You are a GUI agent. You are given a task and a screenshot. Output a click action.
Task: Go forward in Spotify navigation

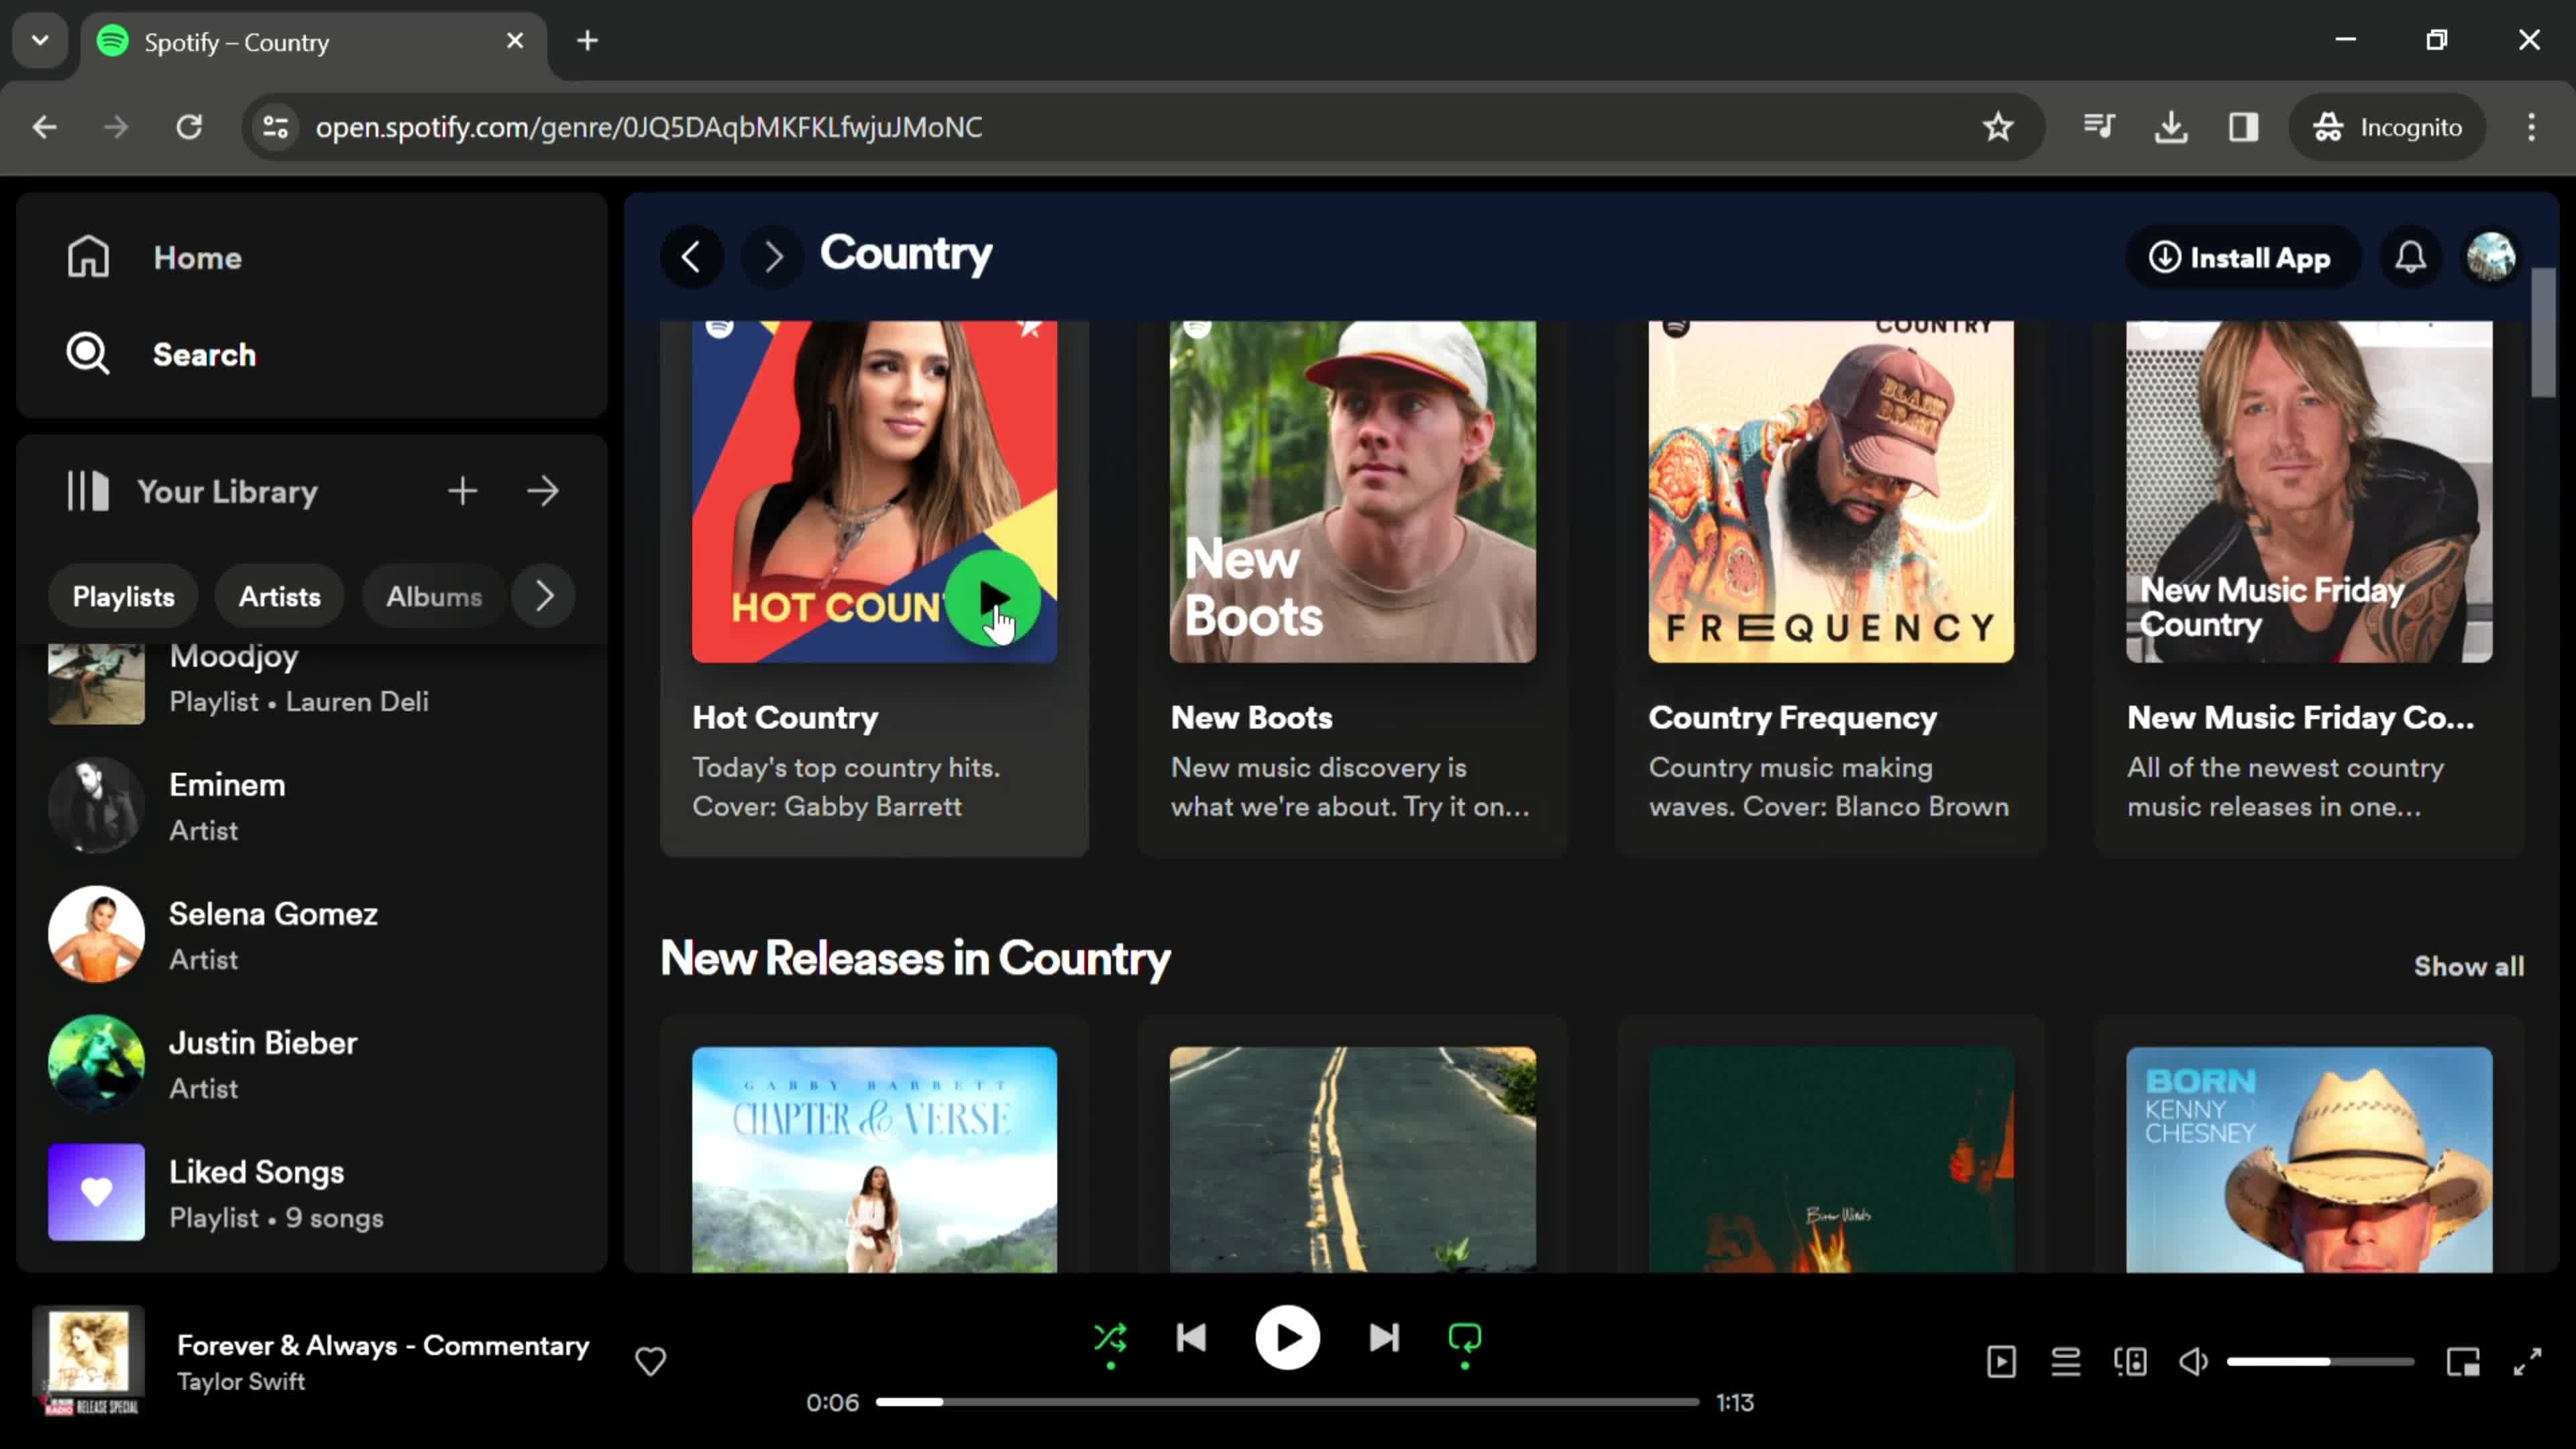coord(772,257)
